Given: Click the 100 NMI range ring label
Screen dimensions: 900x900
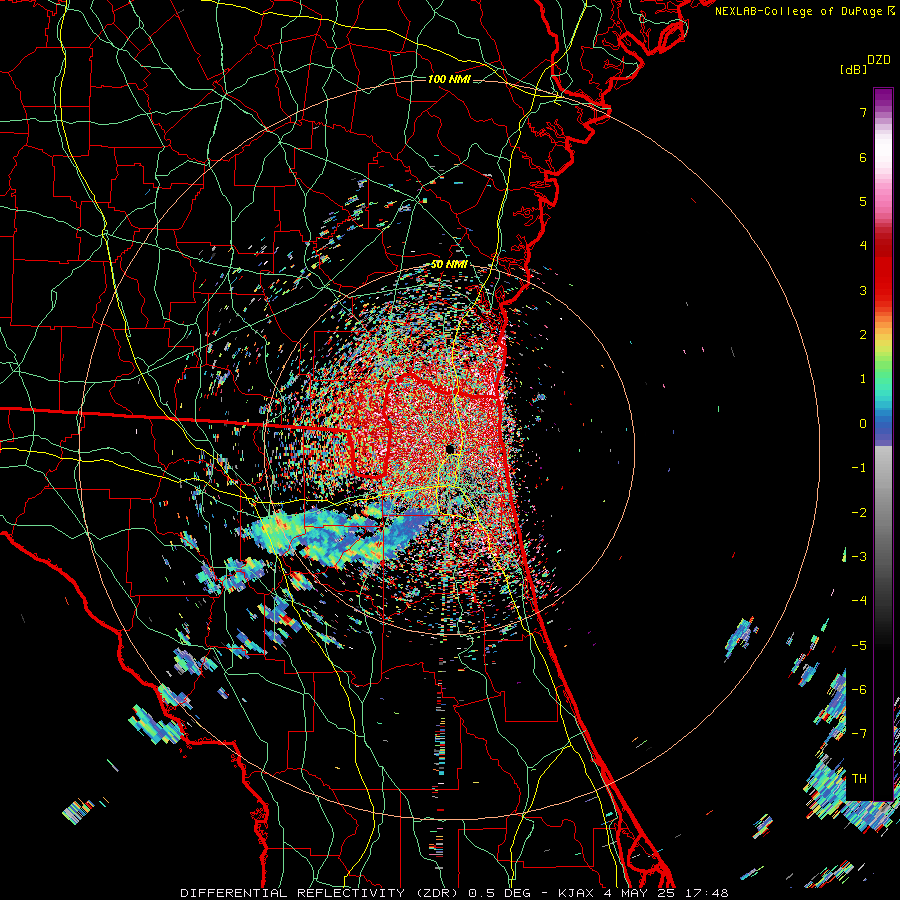Looking at the screenshot, I should click(449, 79).
